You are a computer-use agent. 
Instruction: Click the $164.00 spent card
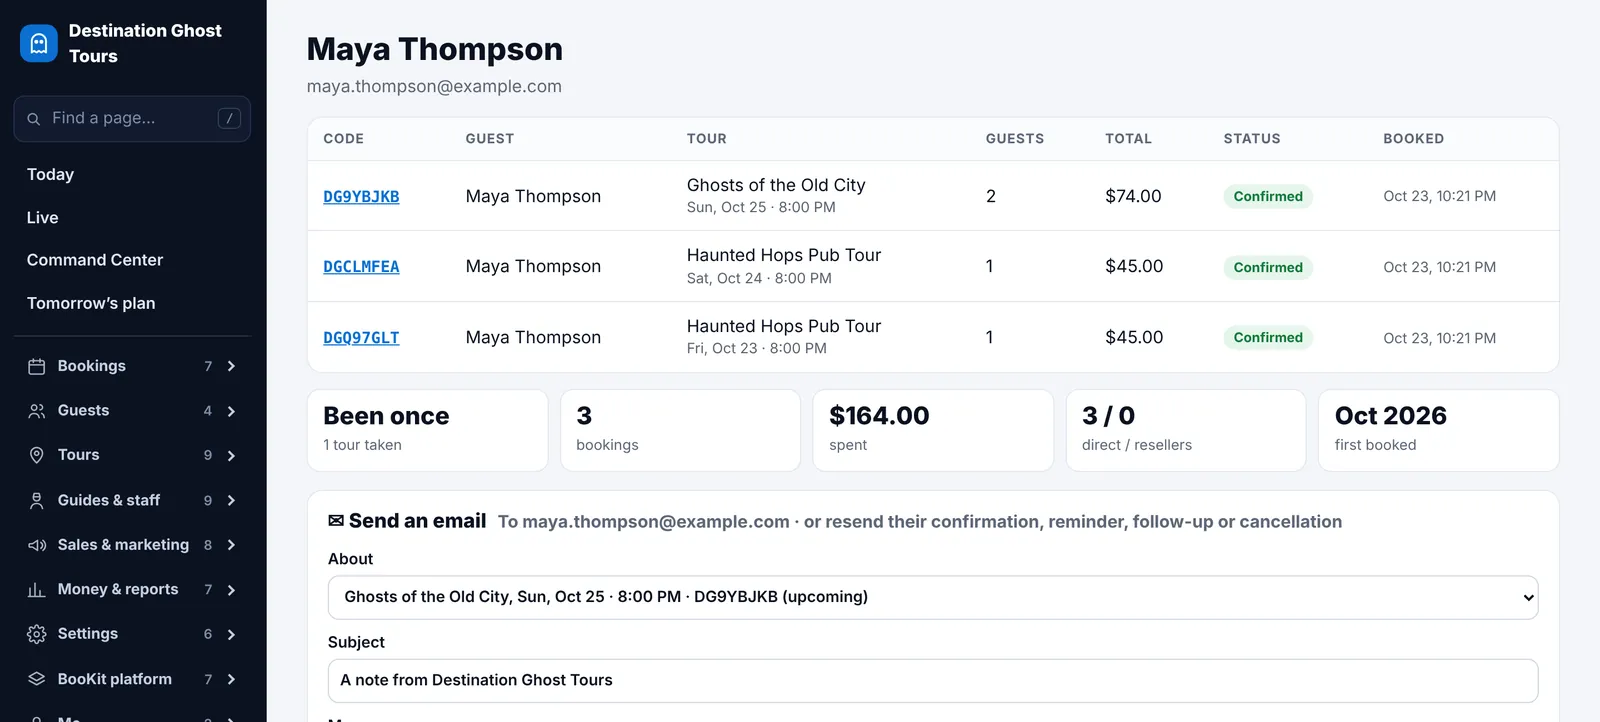(x=933, y=430)
